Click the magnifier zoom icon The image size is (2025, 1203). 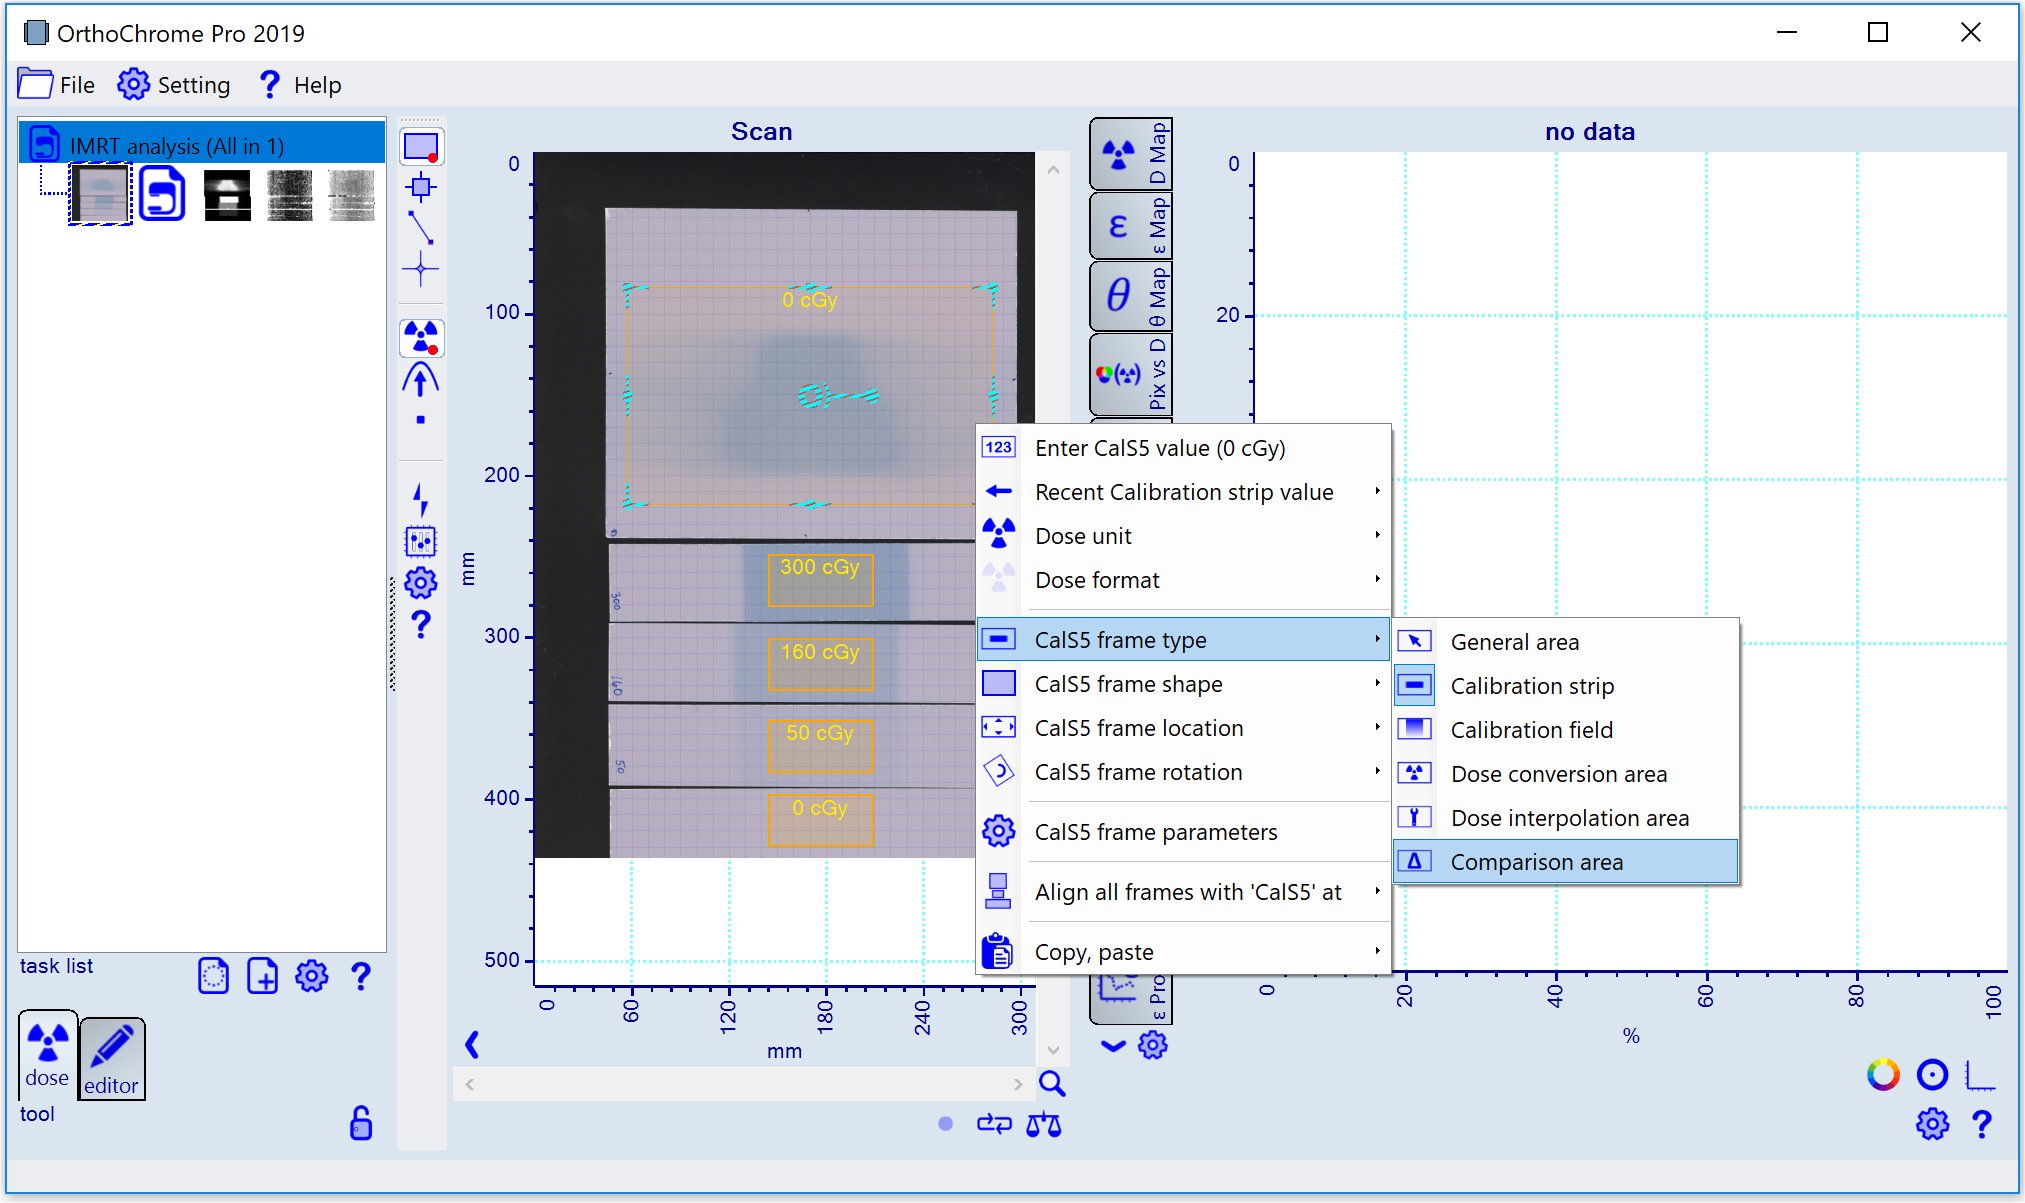(x=1052, y=1083)
